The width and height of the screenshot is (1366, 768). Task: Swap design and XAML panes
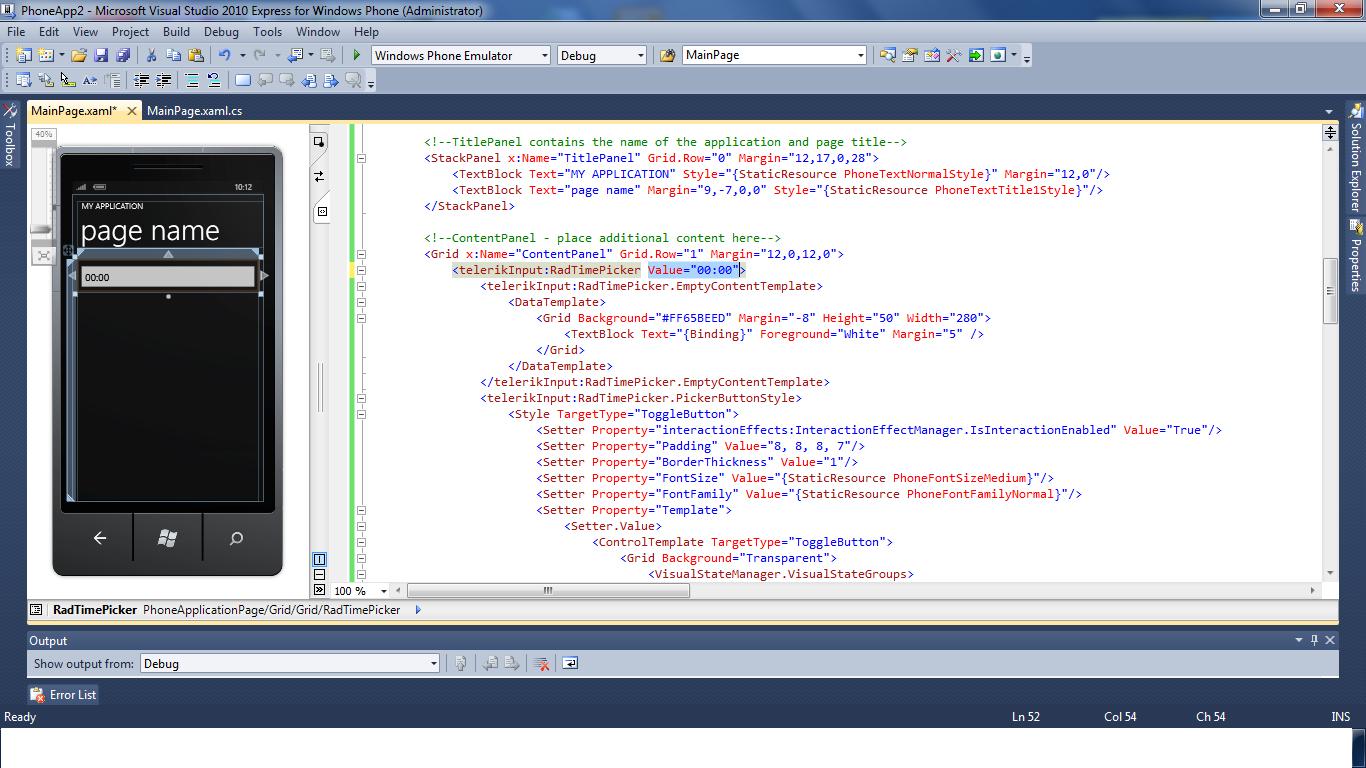[x=319, y=176]
